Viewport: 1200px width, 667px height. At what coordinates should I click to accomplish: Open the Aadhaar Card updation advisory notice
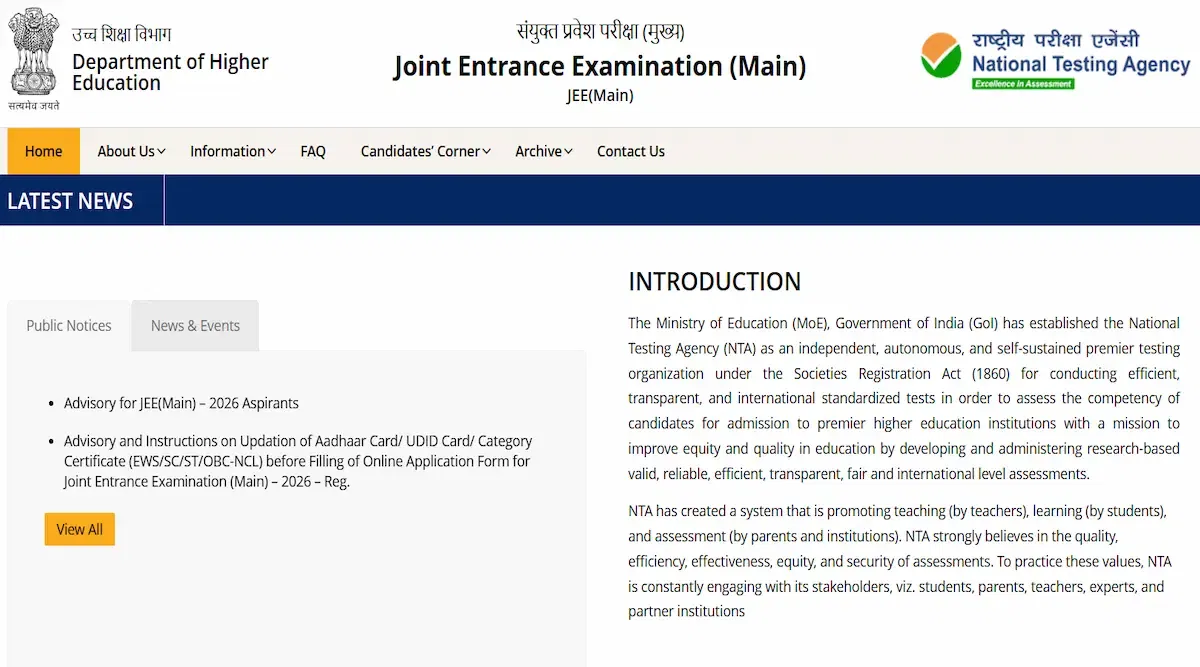pos(297,461)
